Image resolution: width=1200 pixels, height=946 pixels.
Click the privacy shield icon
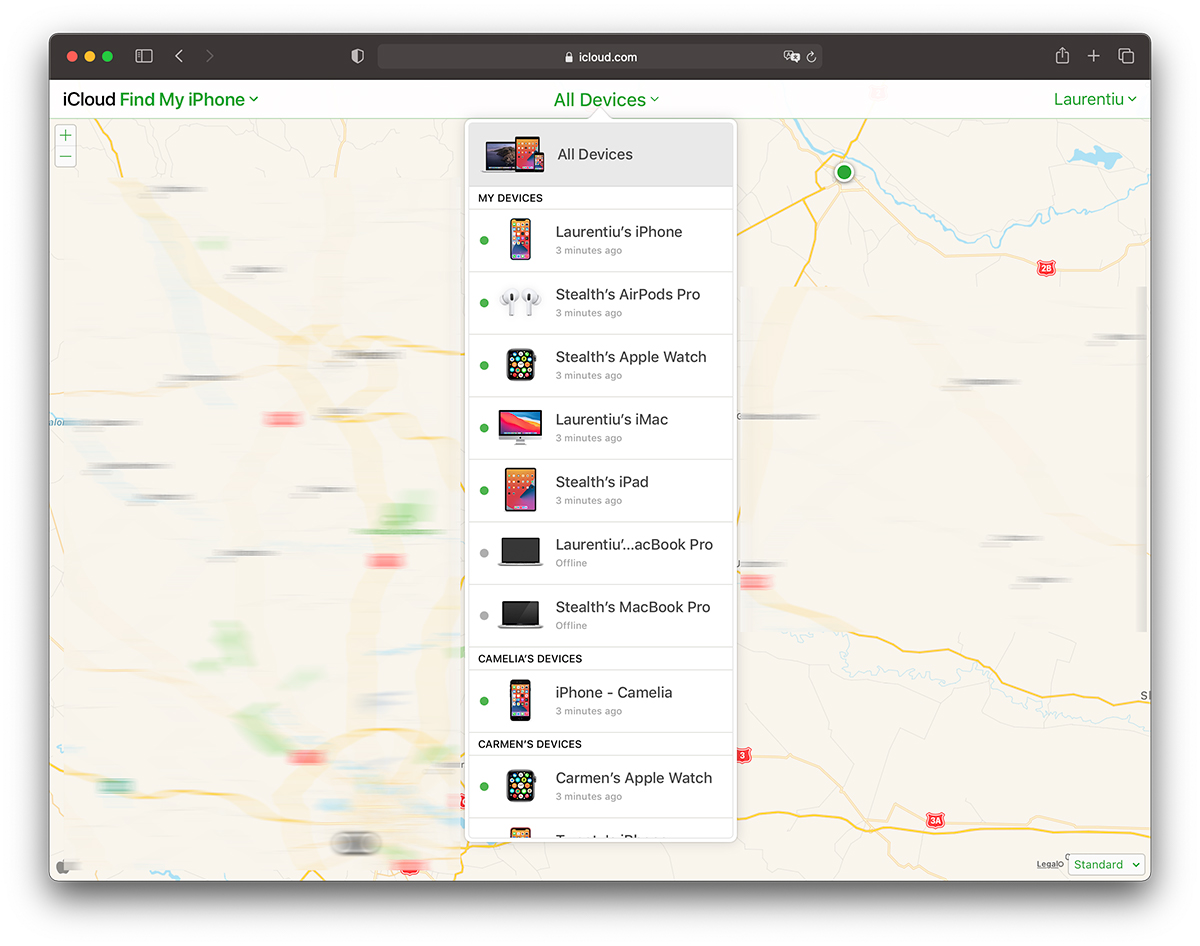(358, 56)
